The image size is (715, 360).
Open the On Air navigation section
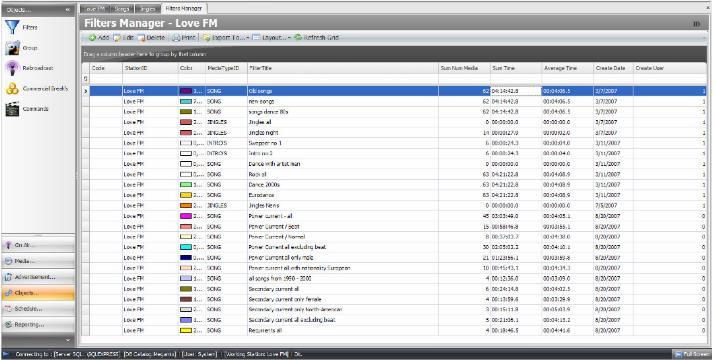coord(38,245)
